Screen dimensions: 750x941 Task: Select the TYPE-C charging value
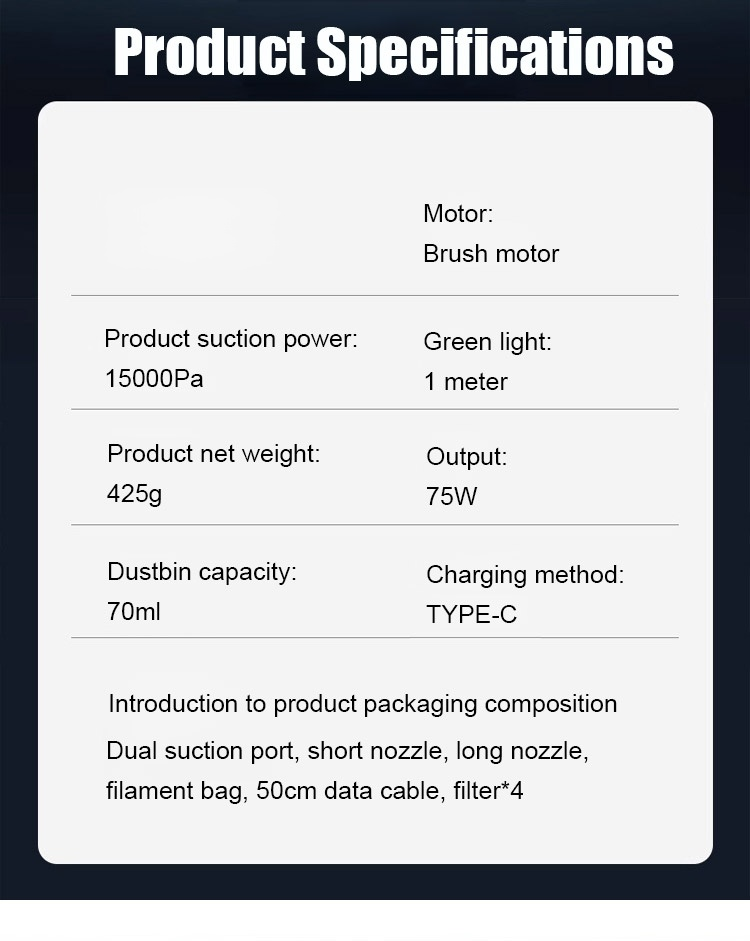(471, 615)
